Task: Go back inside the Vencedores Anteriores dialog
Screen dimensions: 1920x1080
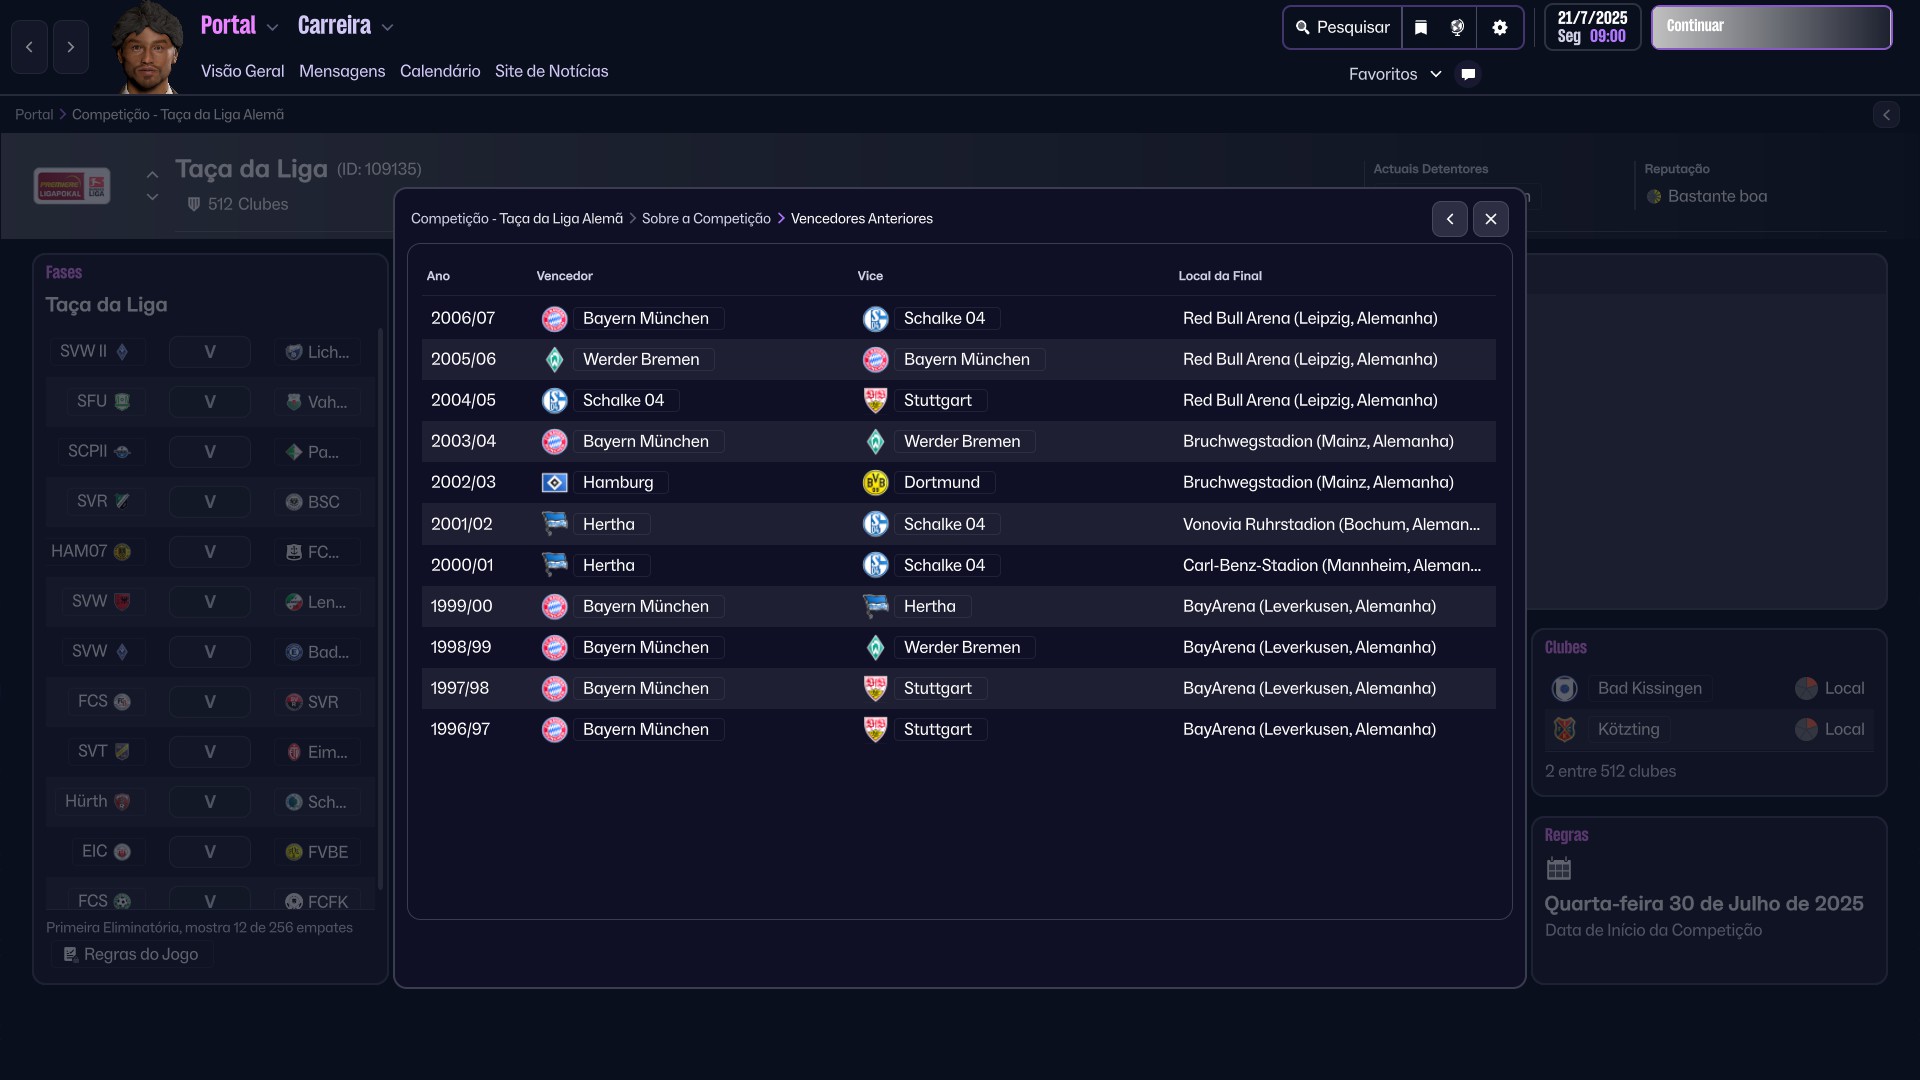Action: (1449, 219)
